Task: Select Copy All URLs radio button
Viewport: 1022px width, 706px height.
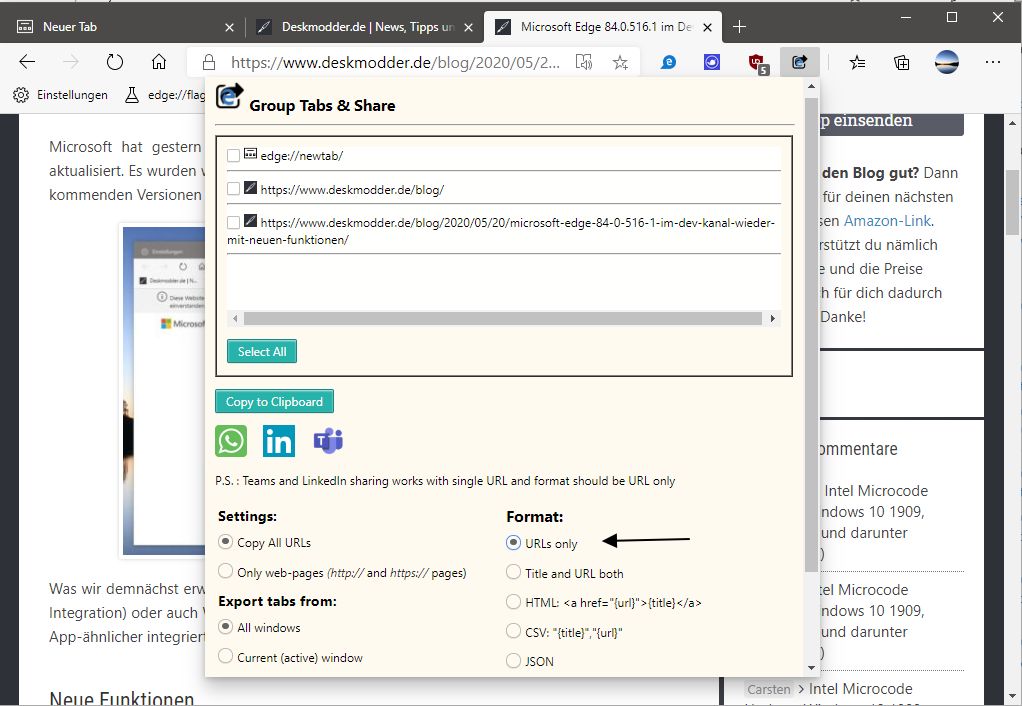Action: 226,542
